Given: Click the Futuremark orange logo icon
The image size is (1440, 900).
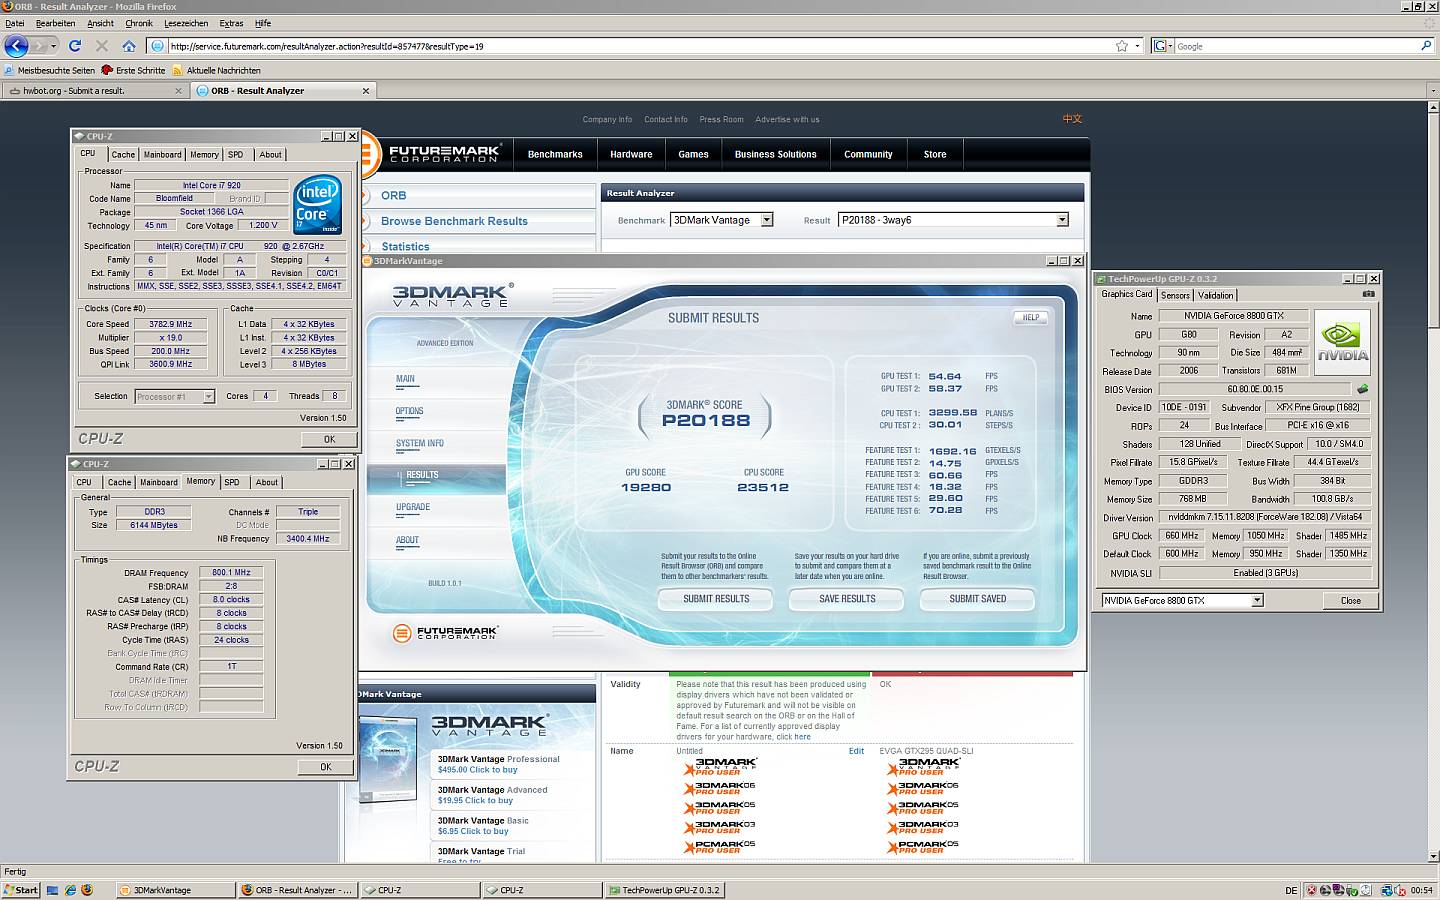Looking at the screenshot, I should click(x=368, y=154).
